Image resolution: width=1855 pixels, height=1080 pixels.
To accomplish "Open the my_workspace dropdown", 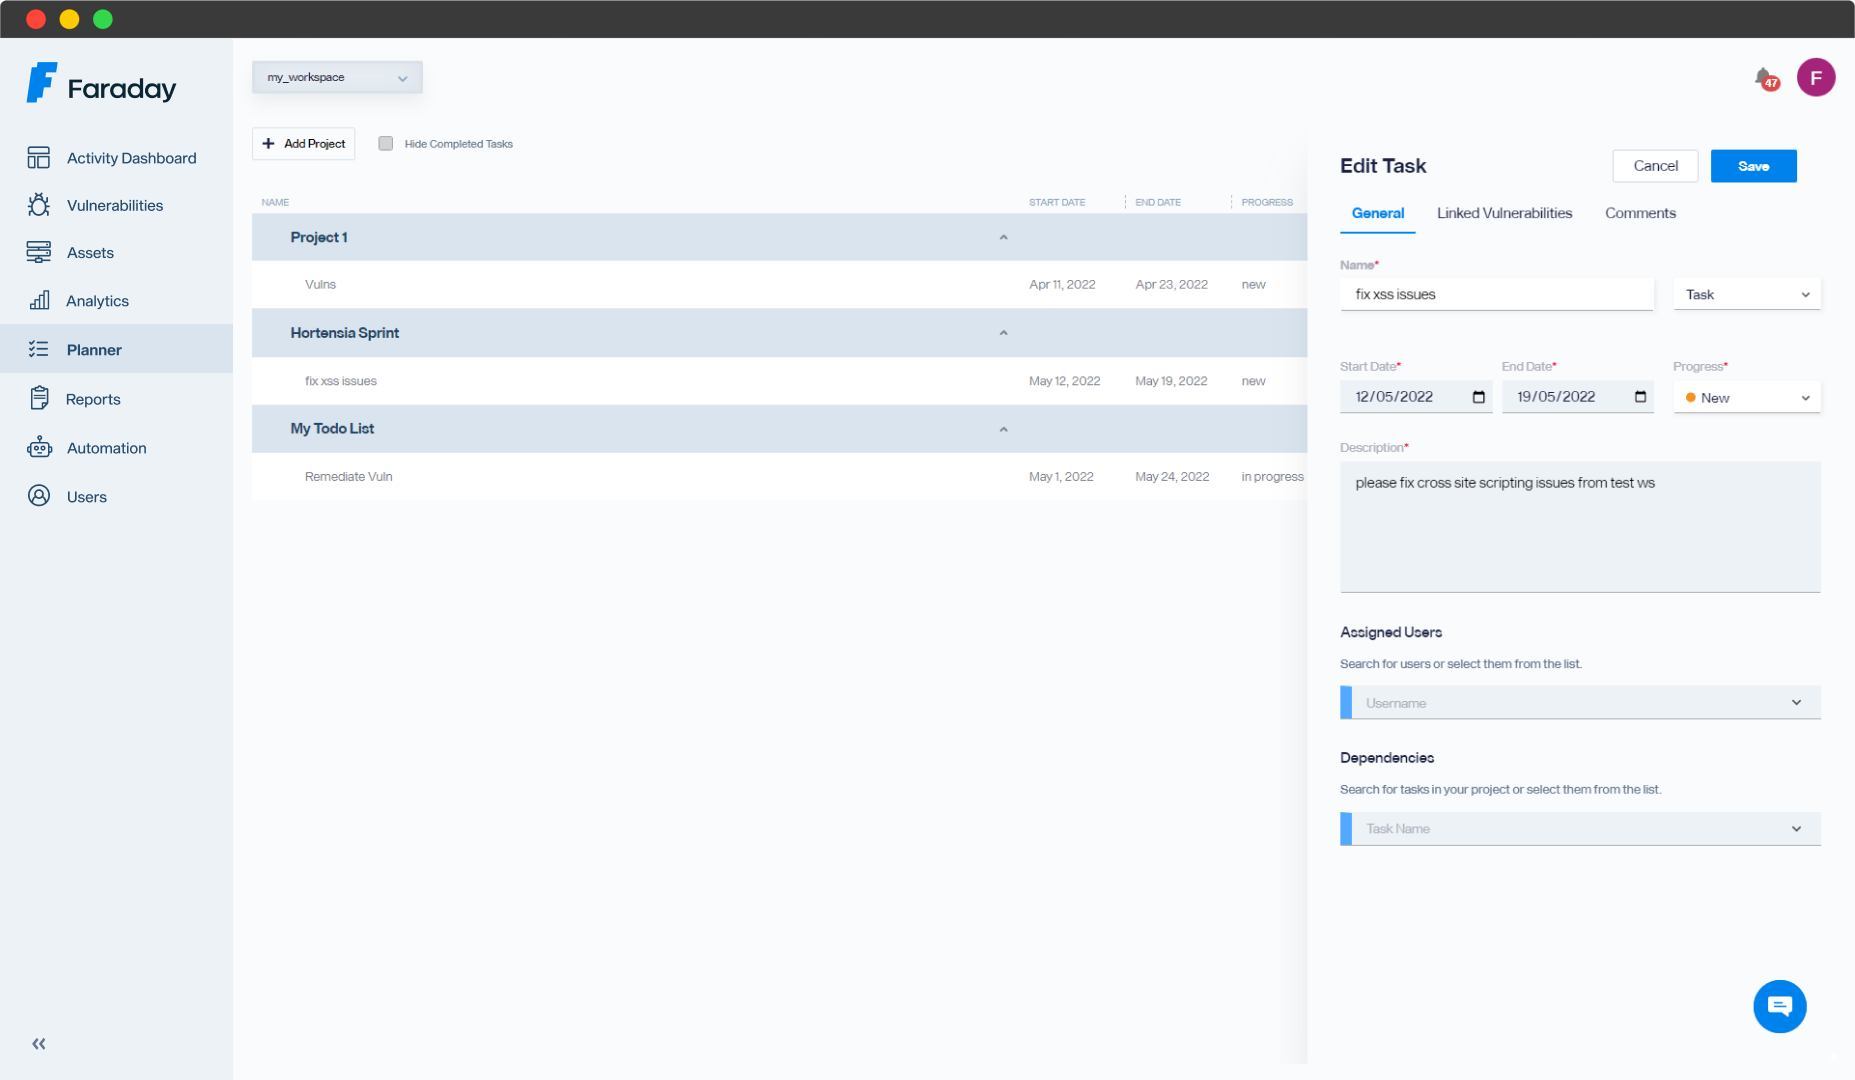I will pyautogui.click(x=337, y=78).
